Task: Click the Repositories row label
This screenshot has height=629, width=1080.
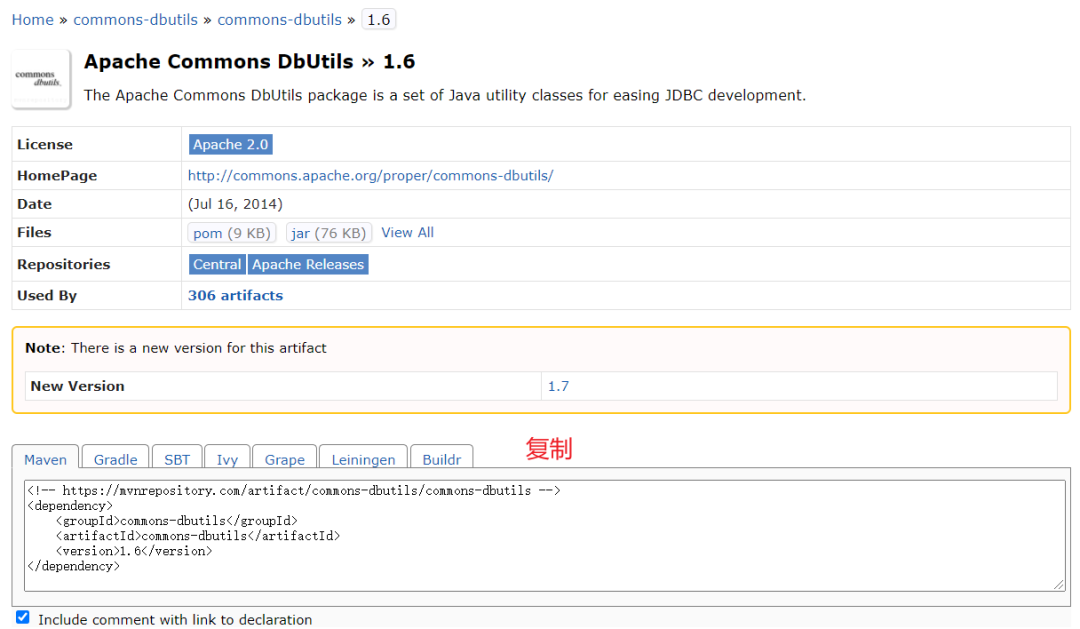Action: coord(63,265)
